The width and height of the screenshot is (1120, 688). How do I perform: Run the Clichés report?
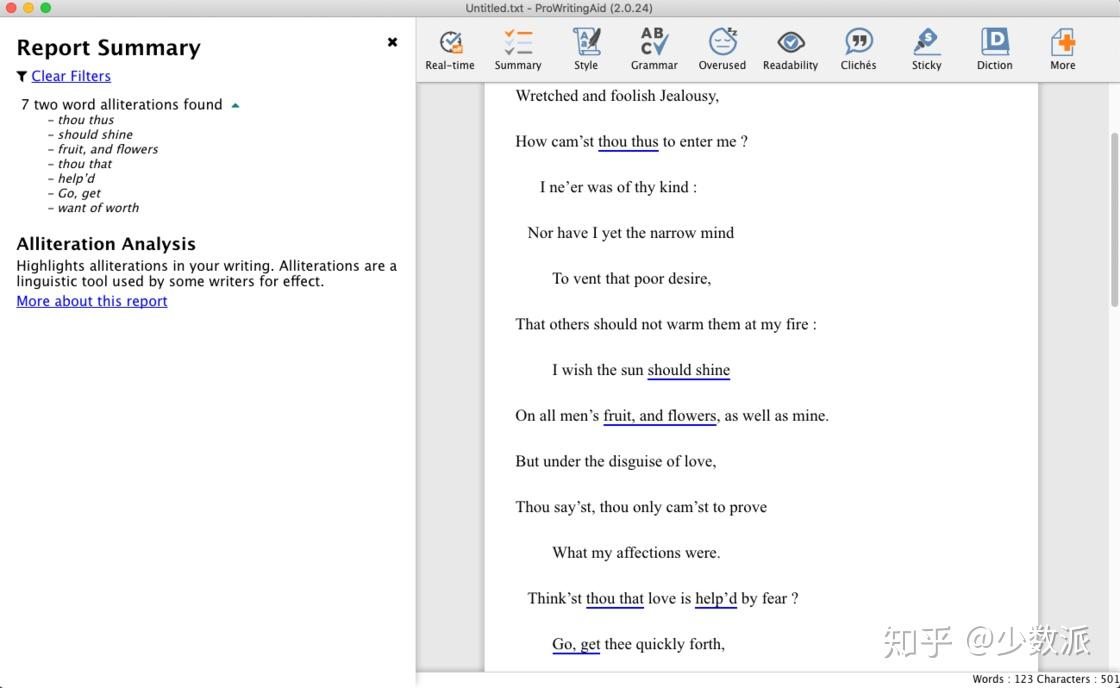[x=859, y=49]
